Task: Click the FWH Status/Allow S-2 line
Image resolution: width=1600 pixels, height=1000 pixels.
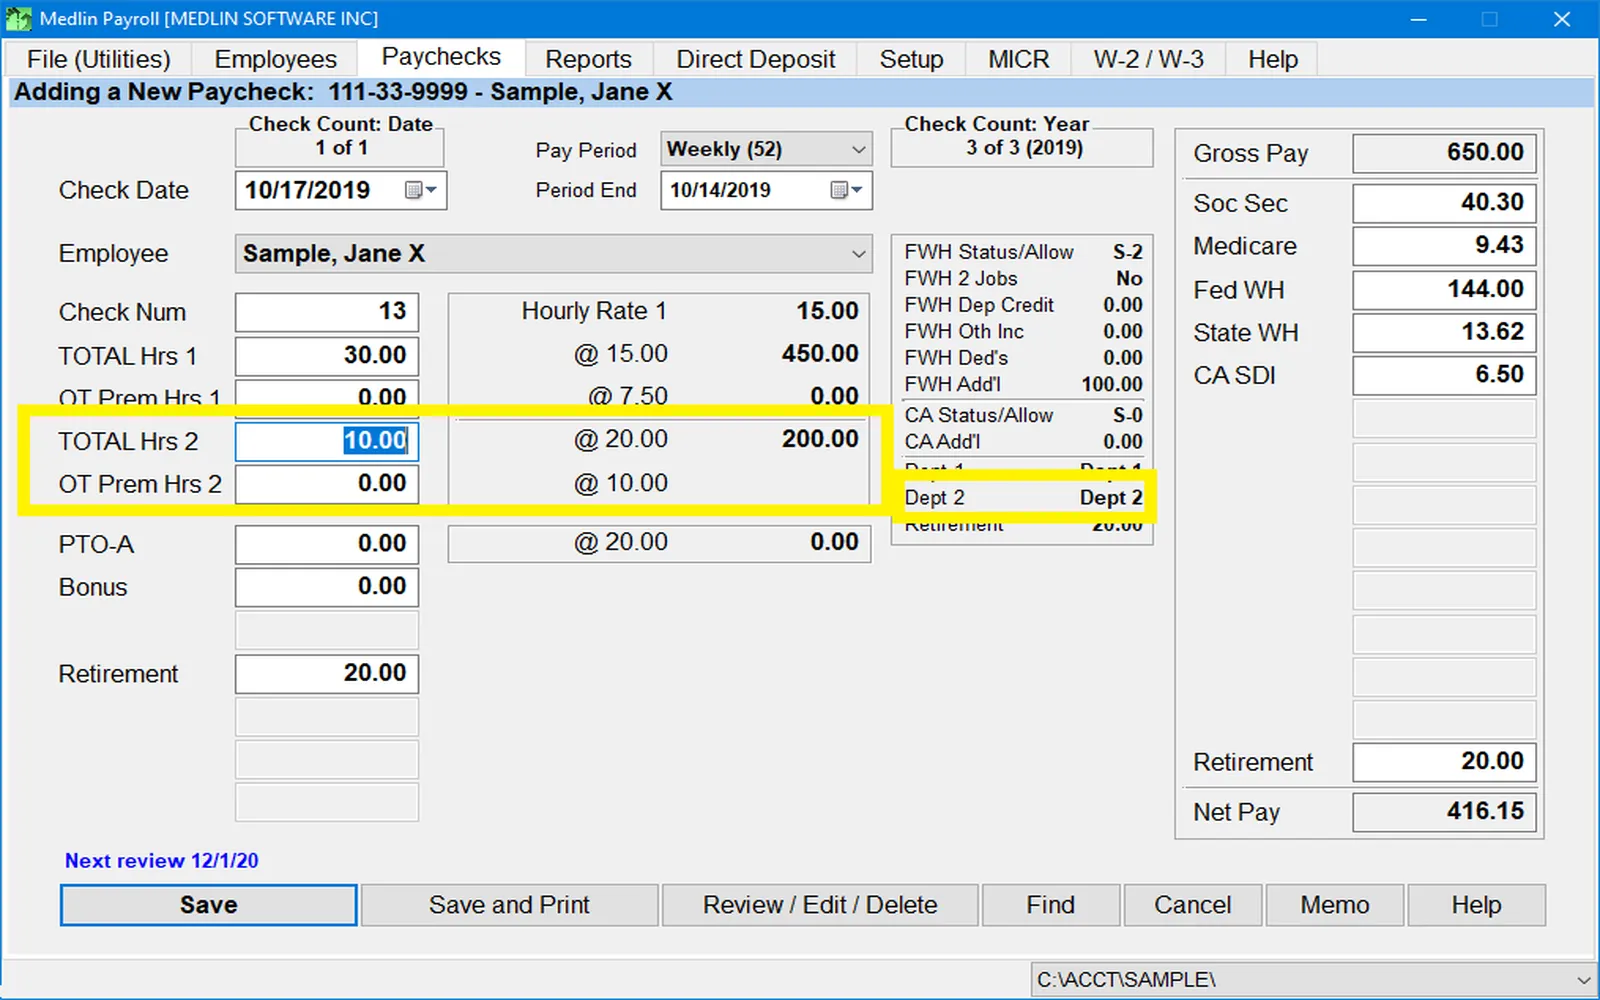Action: tap(1023, 252)
